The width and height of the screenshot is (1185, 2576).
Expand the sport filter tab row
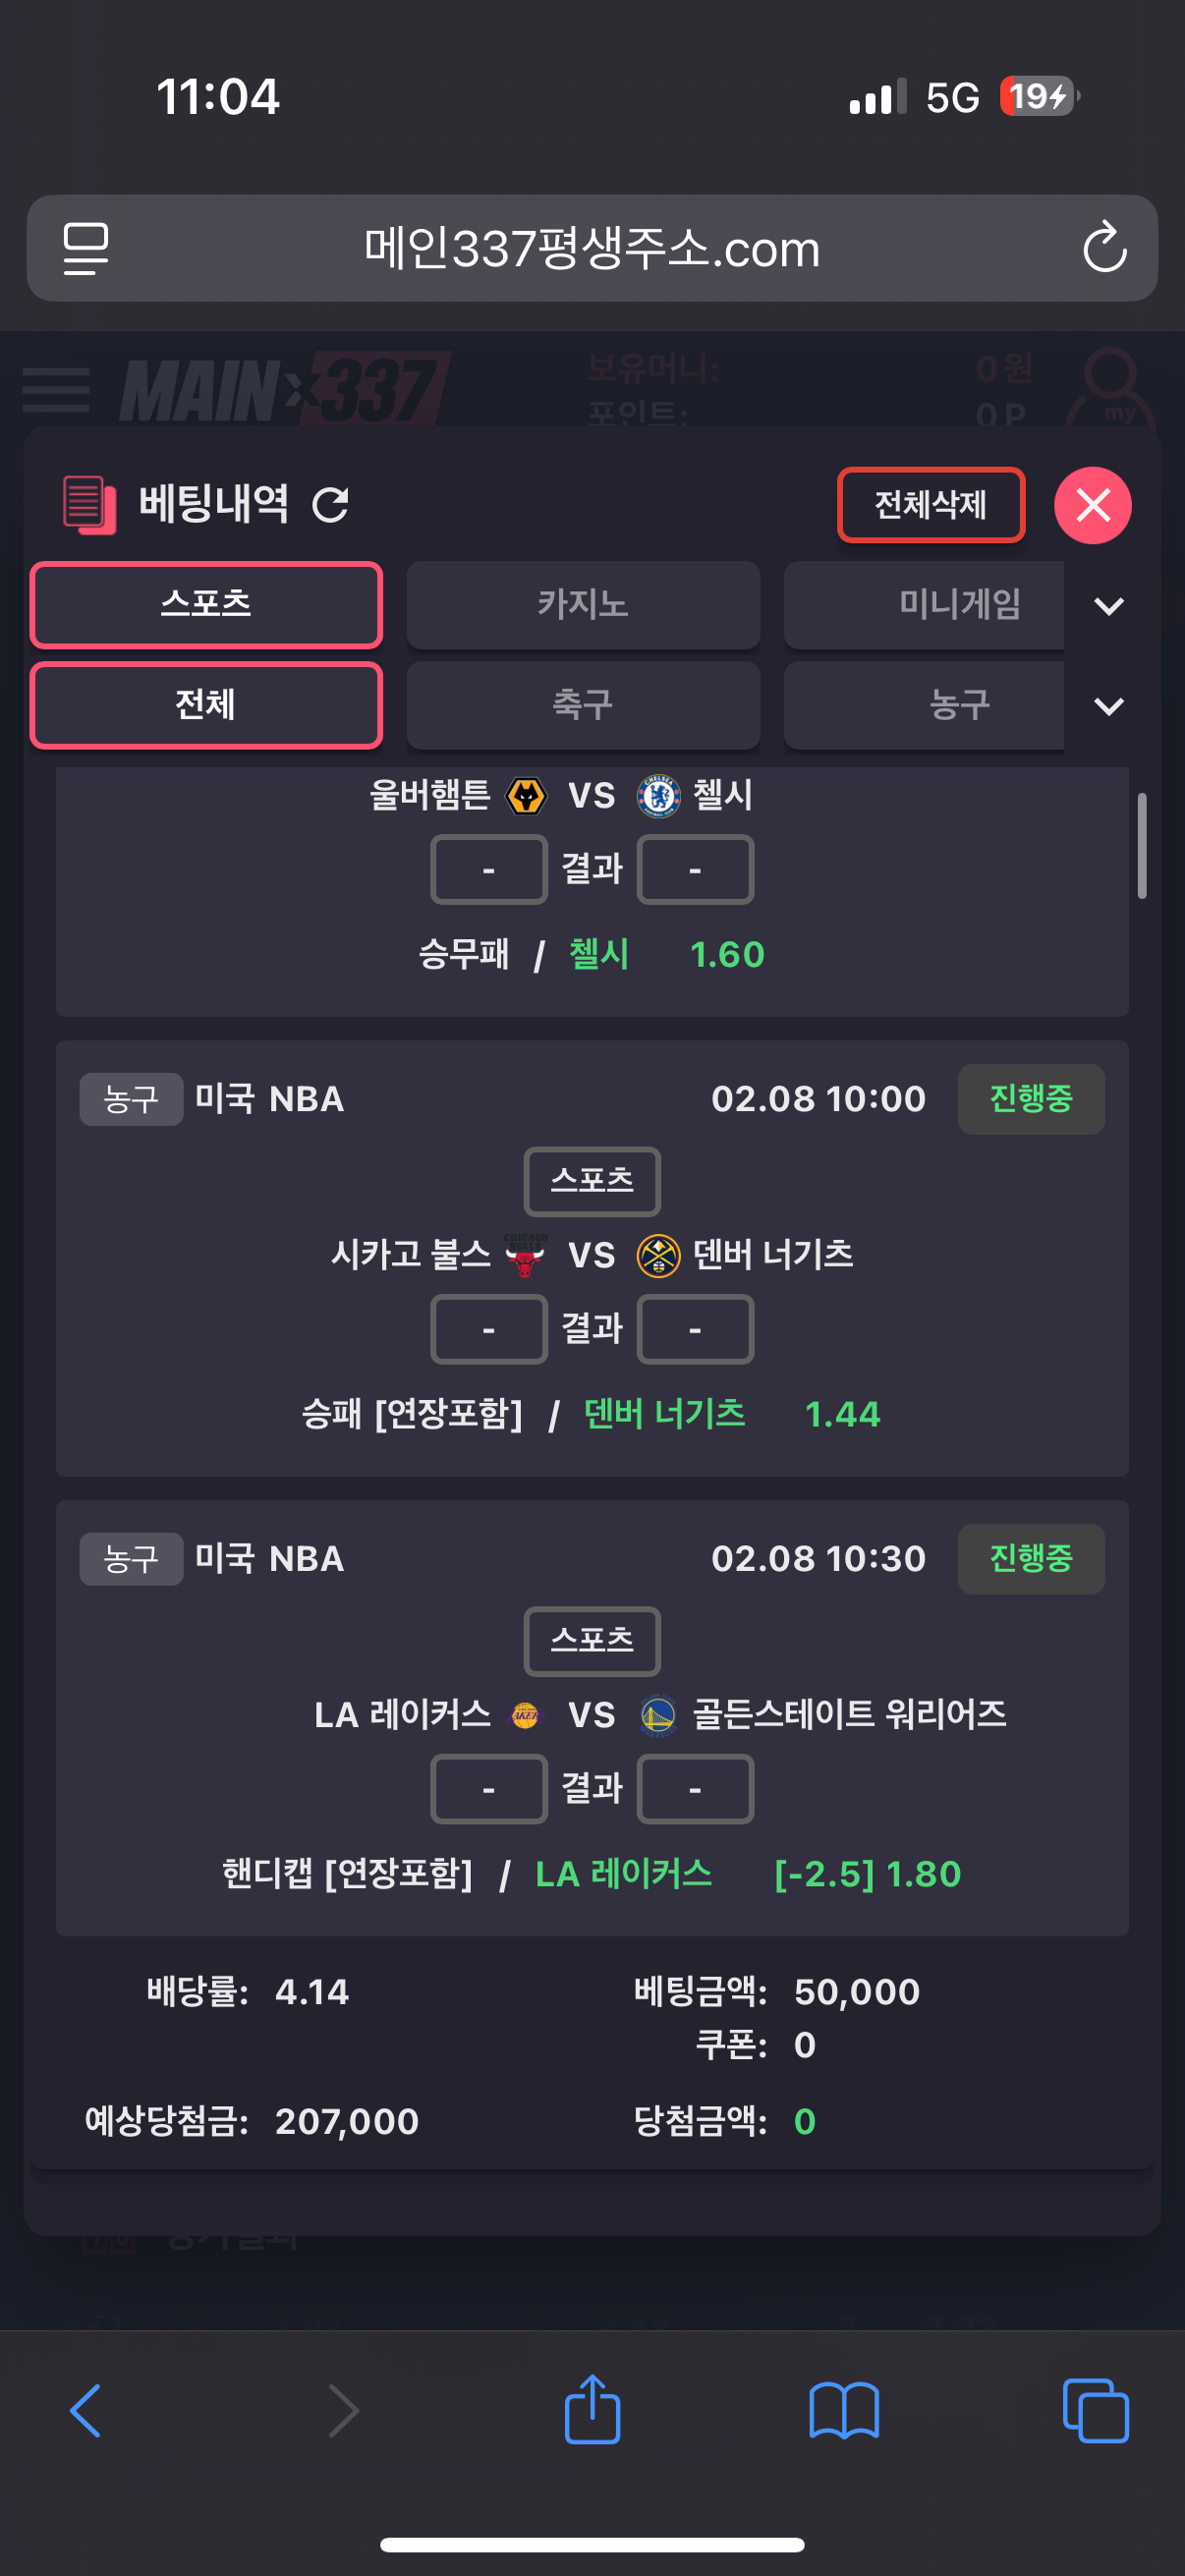coord(1109,706)
